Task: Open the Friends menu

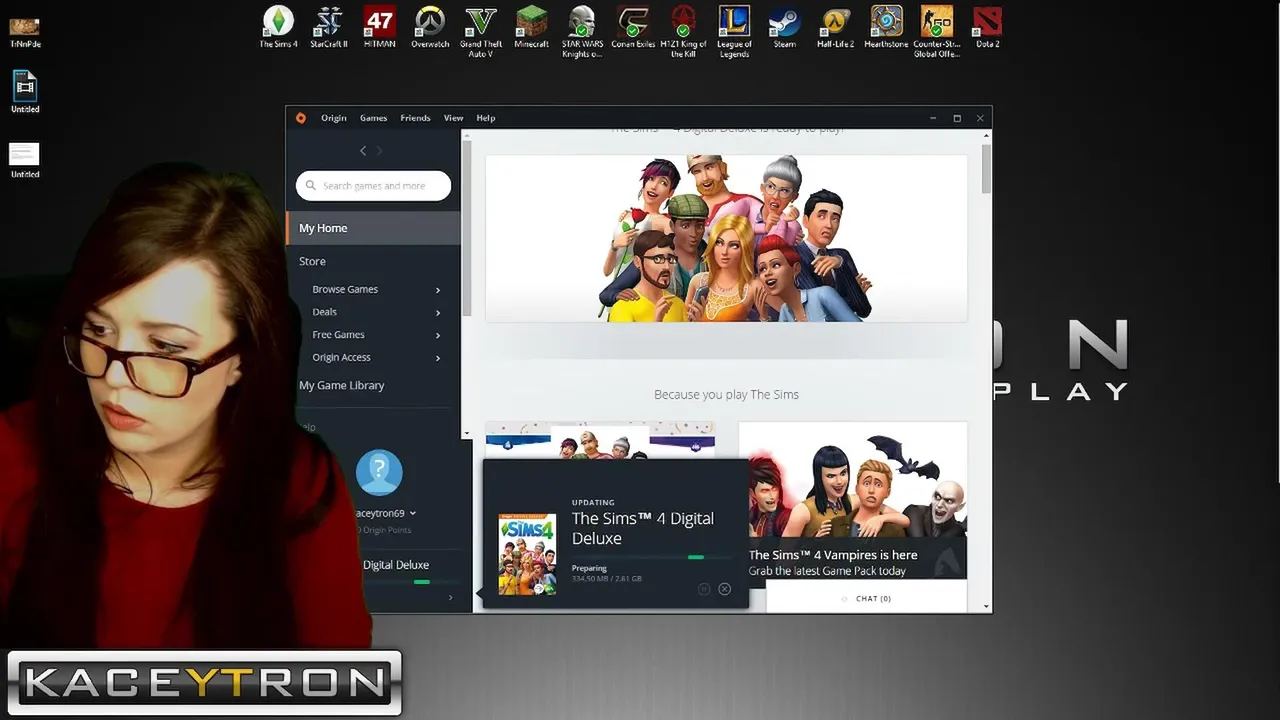Action: click(415, 118)
